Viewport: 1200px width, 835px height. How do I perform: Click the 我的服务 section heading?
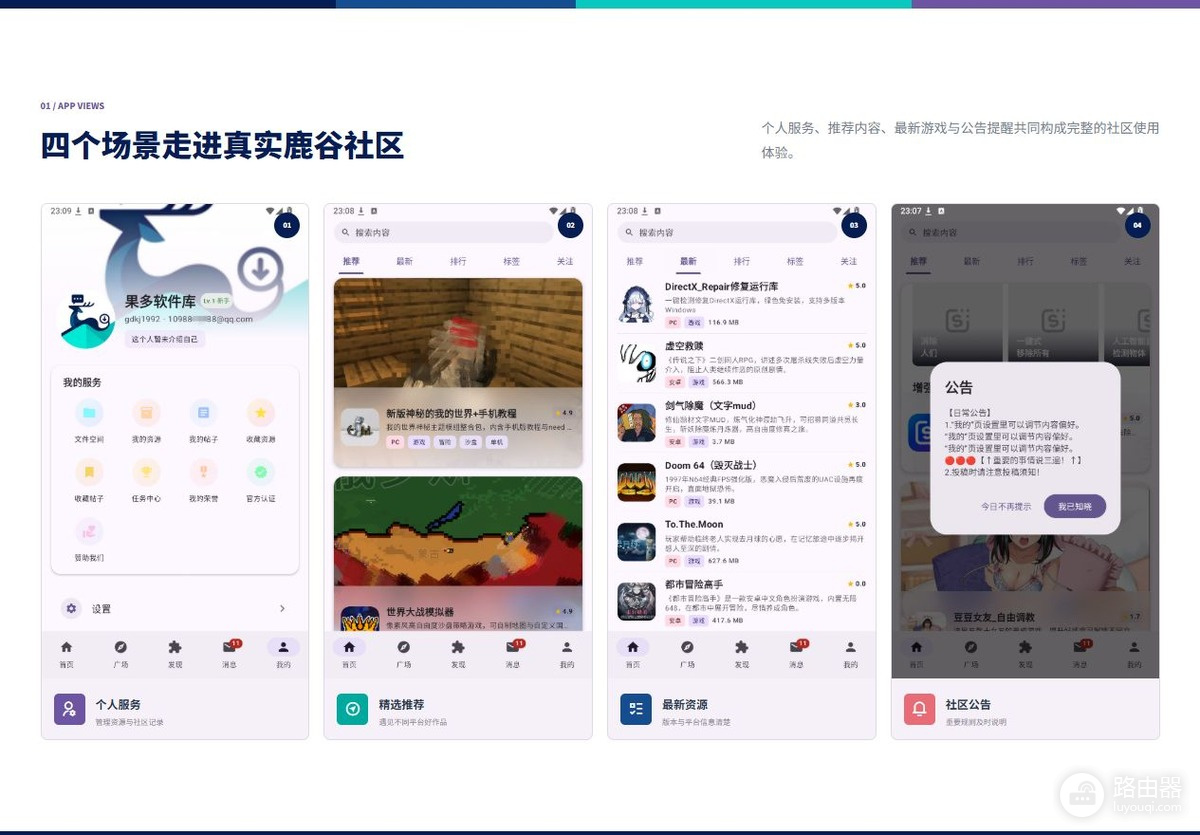[82, 382]
